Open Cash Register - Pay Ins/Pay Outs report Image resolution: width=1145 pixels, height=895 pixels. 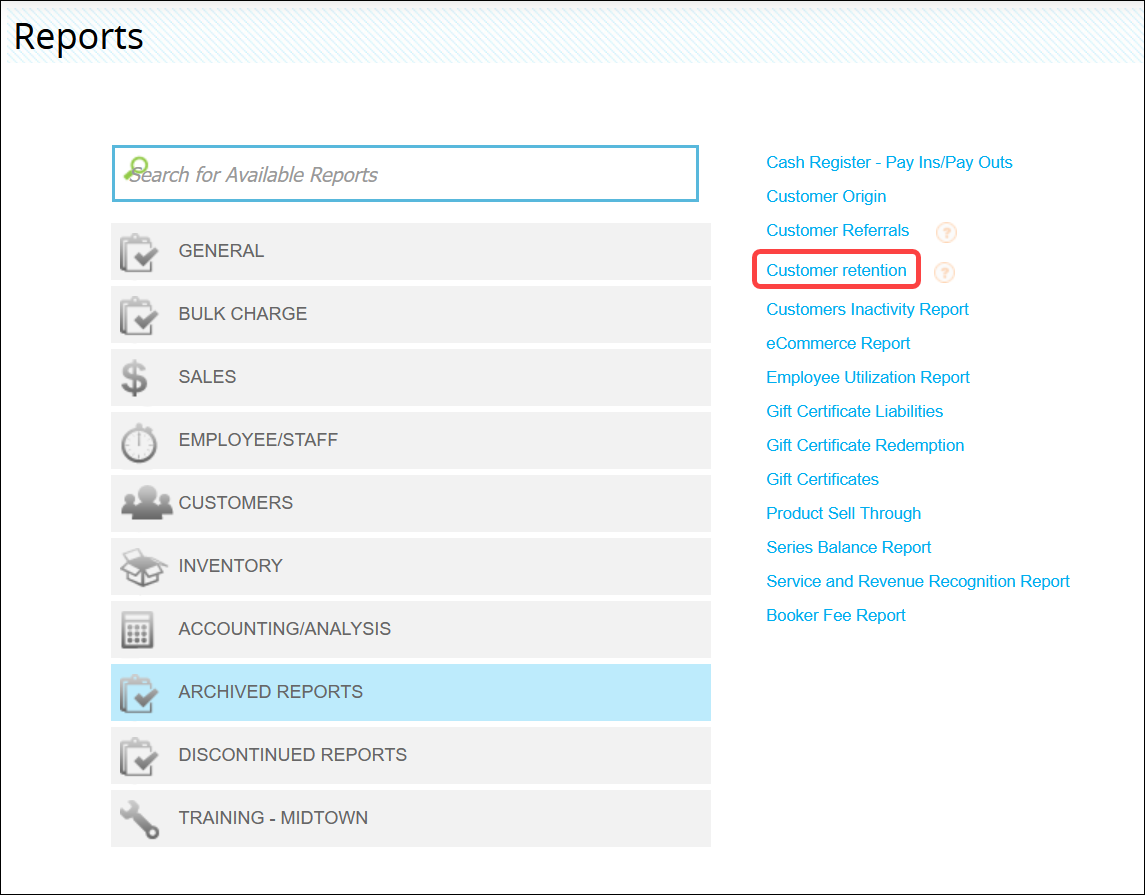889,162
